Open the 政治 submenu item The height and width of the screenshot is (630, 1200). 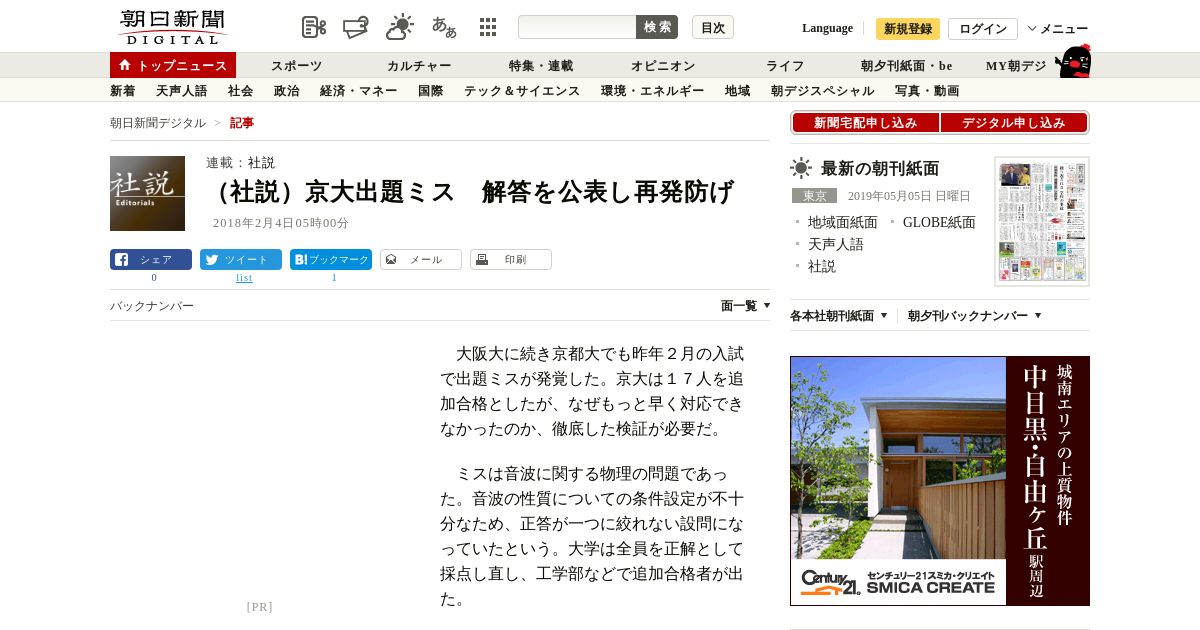pyautogui.click(x=286, y=91)
